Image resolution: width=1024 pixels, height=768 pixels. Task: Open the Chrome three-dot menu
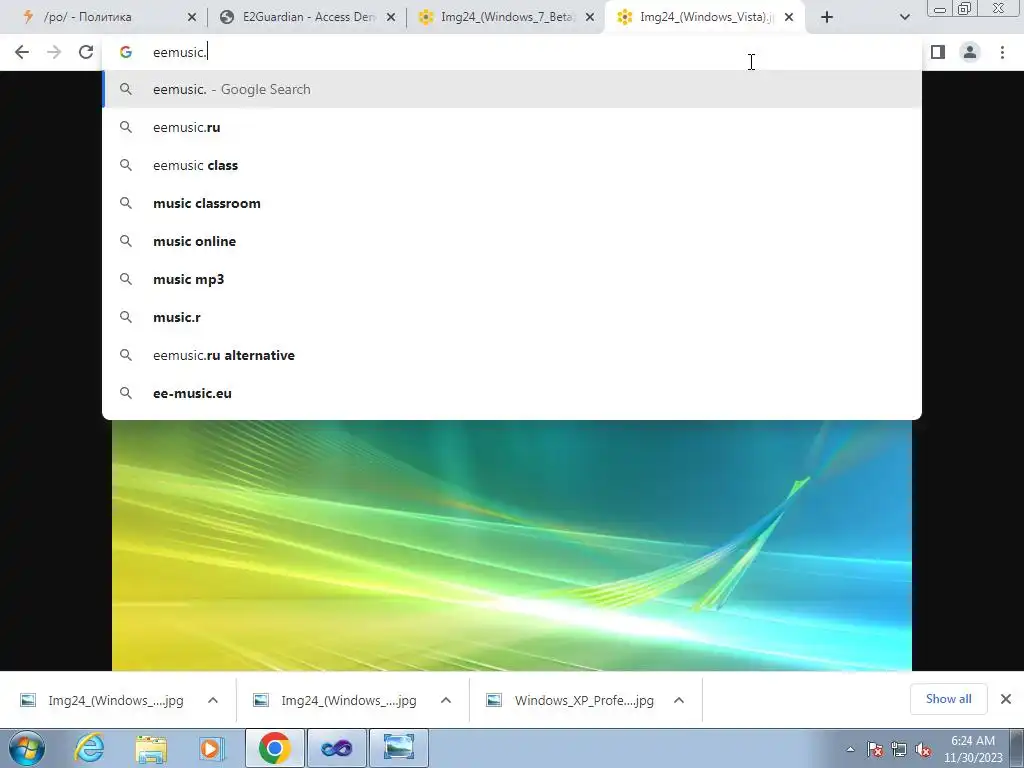pos(1002,52)
